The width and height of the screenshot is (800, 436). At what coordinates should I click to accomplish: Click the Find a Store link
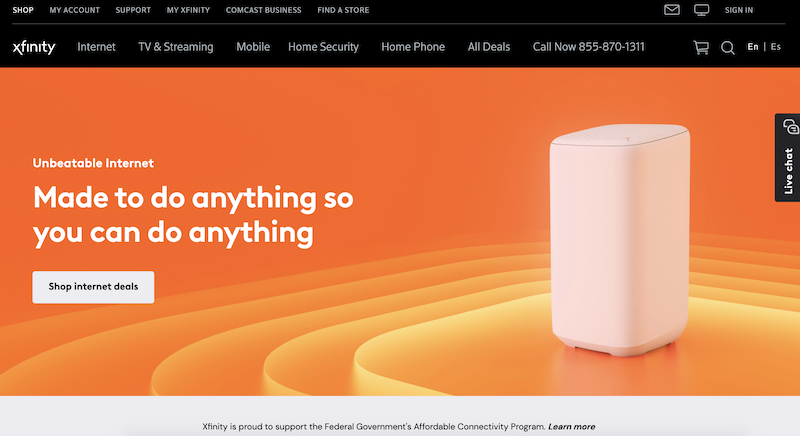pyautogui.click(x=343, y=10)
